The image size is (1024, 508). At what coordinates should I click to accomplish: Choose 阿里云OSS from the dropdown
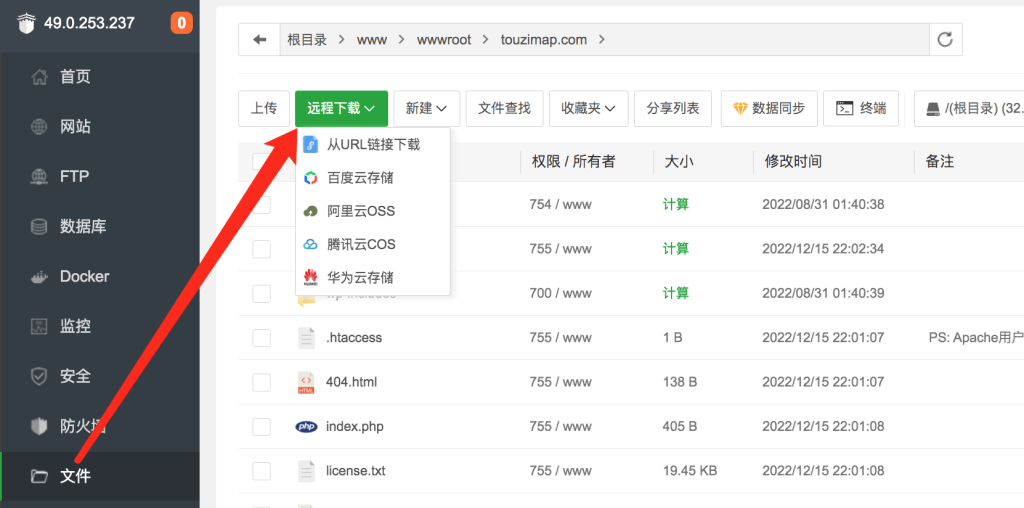(372, 211)
